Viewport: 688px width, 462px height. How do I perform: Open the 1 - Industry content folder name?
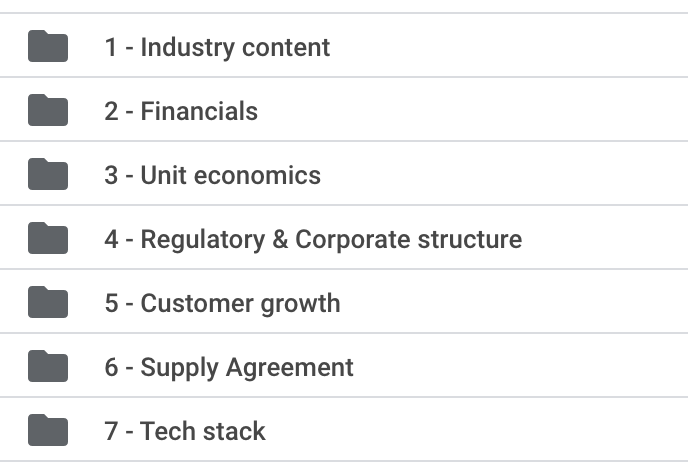pyautogui.click(x=217, y=47)
